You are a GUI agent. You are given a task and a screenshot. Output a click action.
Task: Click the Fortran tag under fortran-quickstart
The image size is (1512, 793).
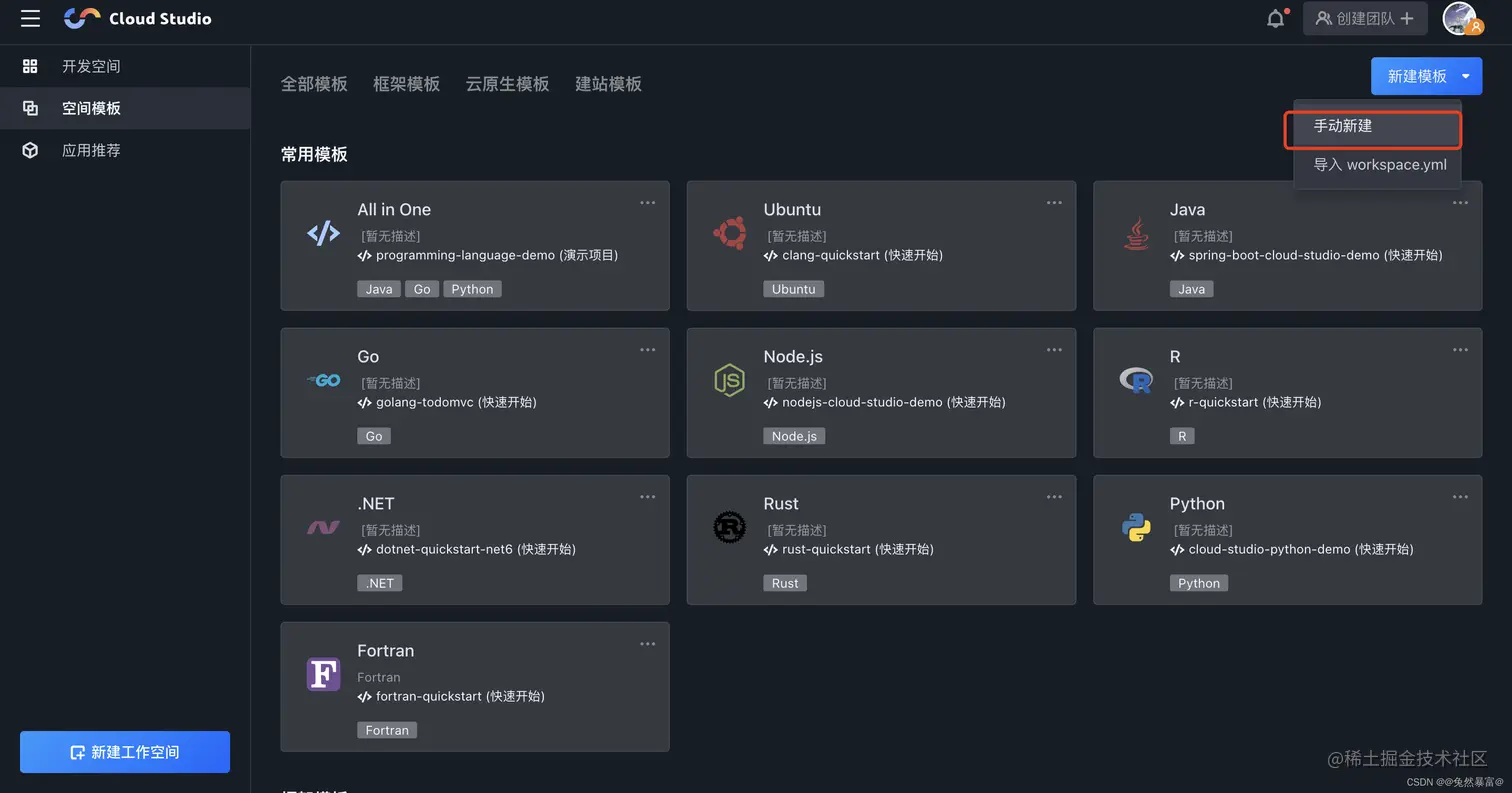[x=387, y=730]
